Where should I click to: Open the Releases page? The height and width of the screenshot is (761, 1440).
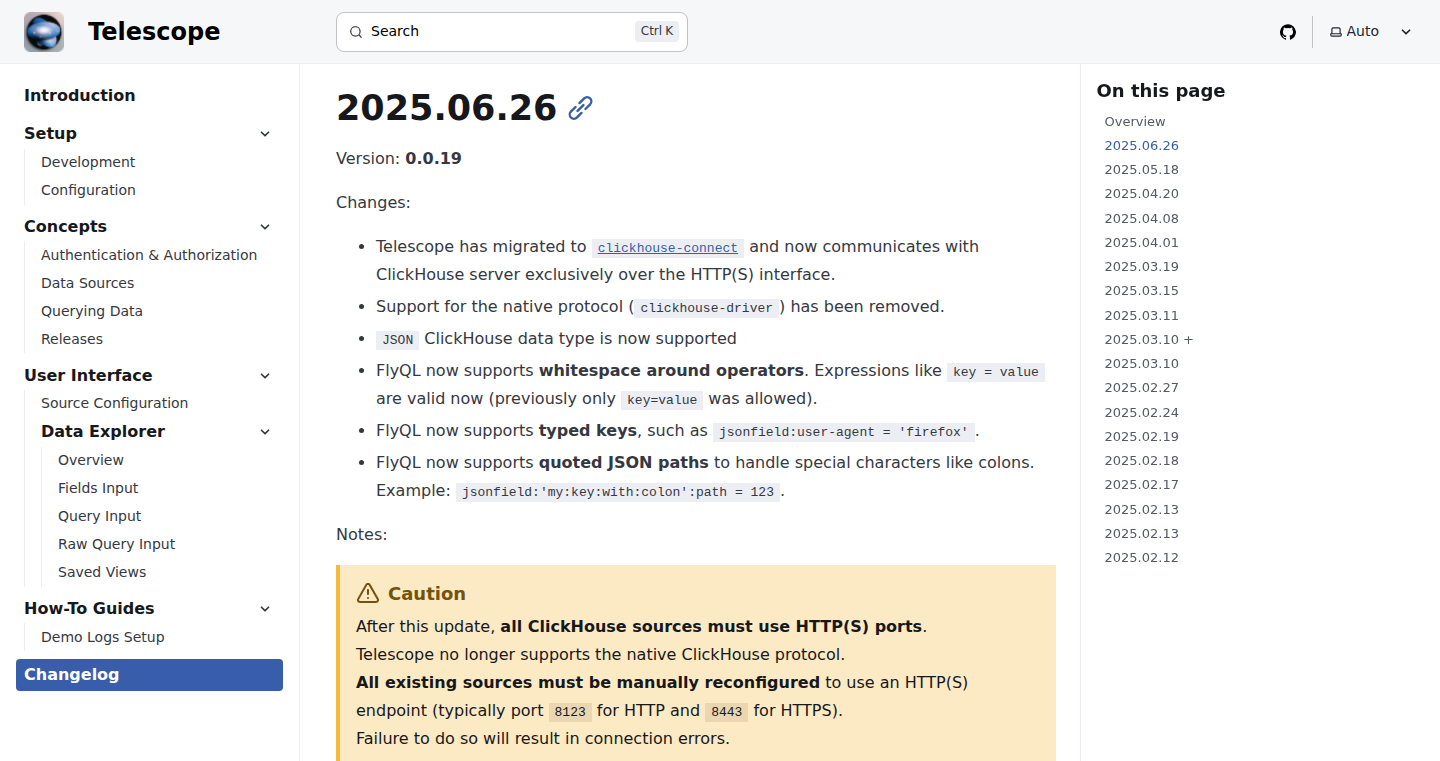(72, 339)
